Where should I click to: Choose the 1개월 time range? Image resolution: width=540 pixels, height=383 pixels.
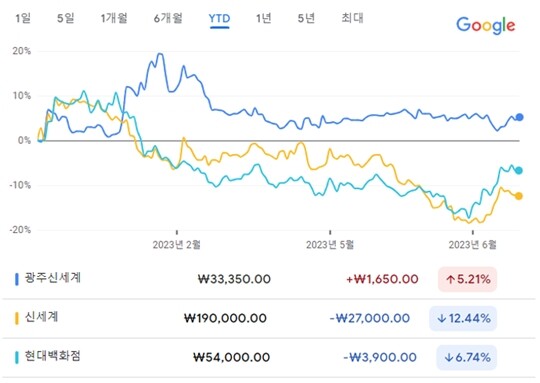click(114, 18)
